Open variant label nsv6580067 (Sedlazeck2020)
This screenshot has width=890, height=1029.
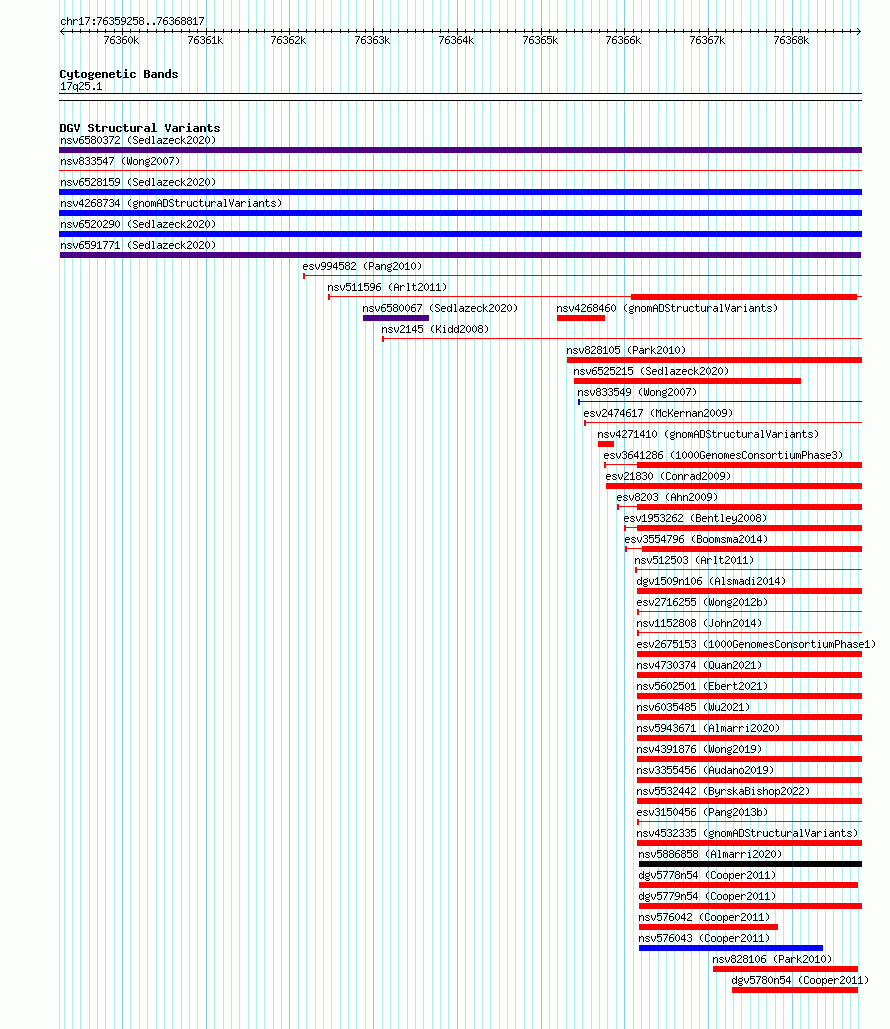(x=440, y=308)
